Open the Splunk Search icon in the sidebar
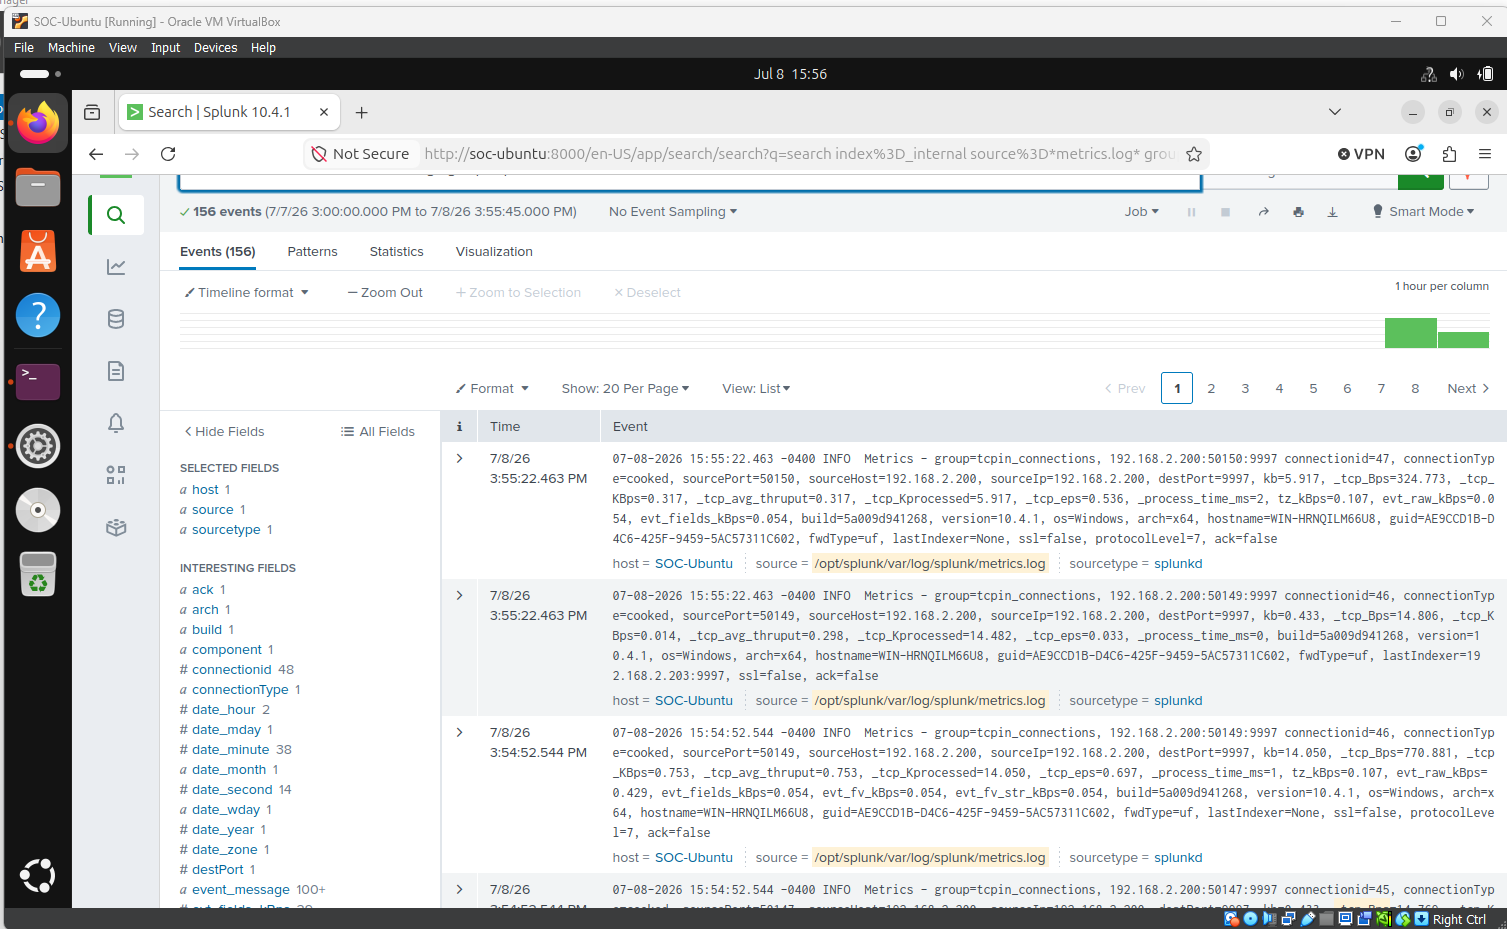 [116, 215]
